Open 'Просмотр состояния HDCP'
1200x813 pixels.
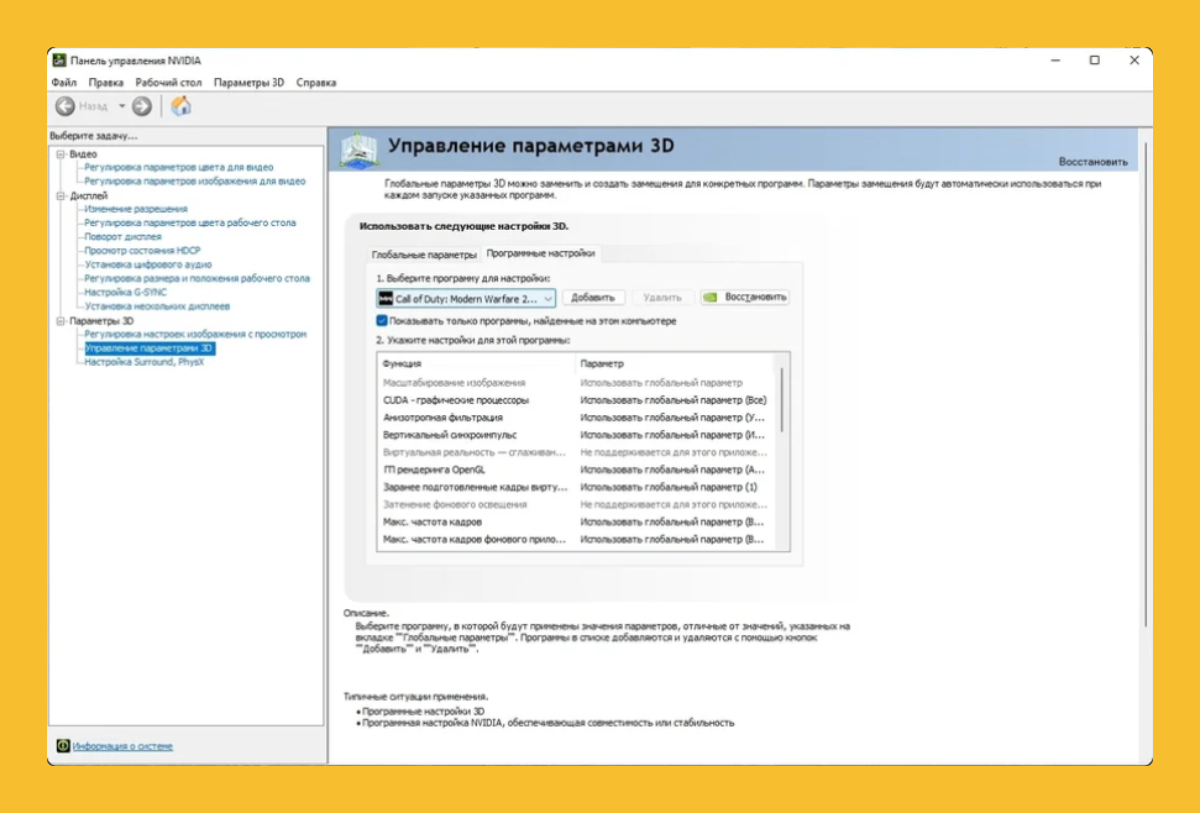[x=143, y=251]
